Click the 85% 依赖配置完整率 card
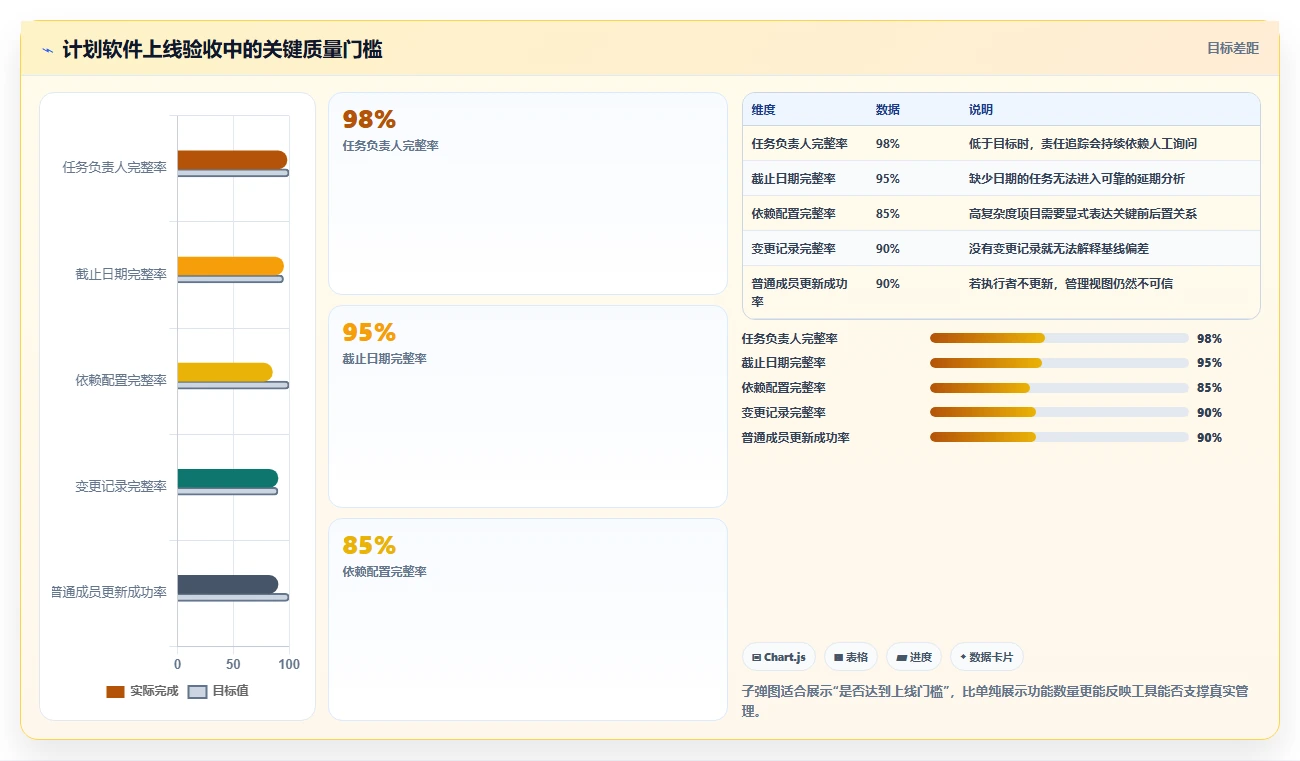This screenshot has width=1300, height=761. click(x=528, y=619)
